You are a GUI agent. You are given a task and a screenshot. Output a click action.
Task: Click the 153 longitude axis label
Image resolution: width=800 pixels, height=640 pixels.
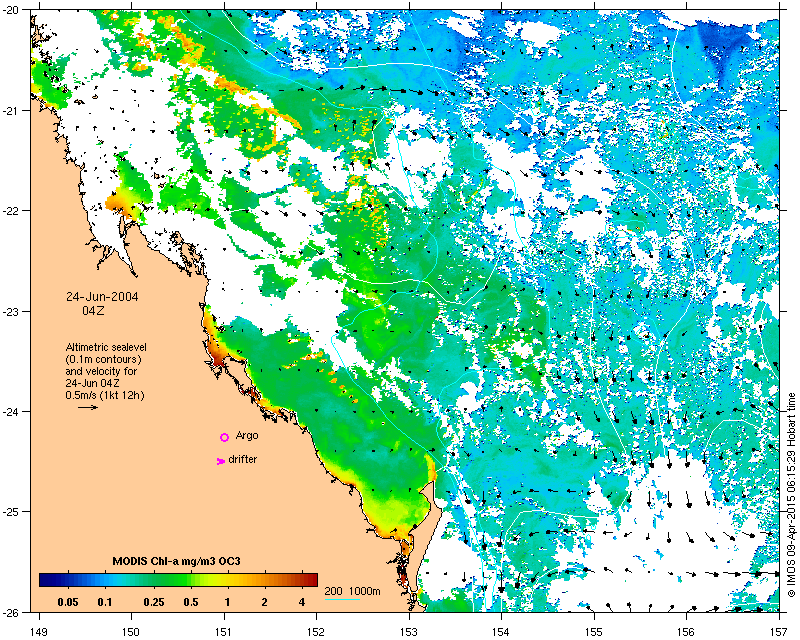409,632
